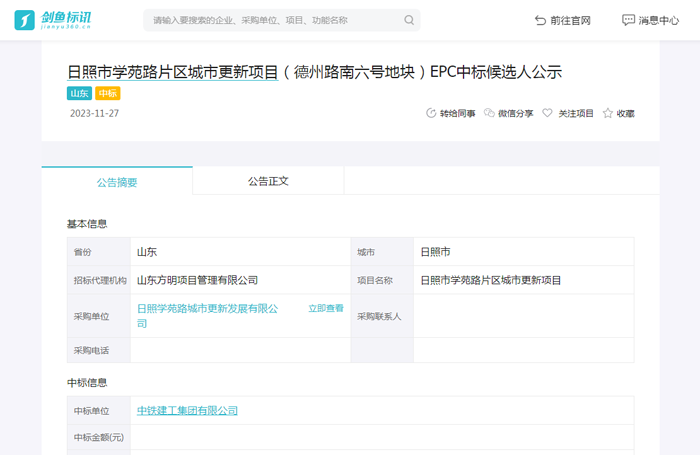
Task: Open 日照学苑路城市更新发展有限公司 purchaser link
Action: point(208,316)
